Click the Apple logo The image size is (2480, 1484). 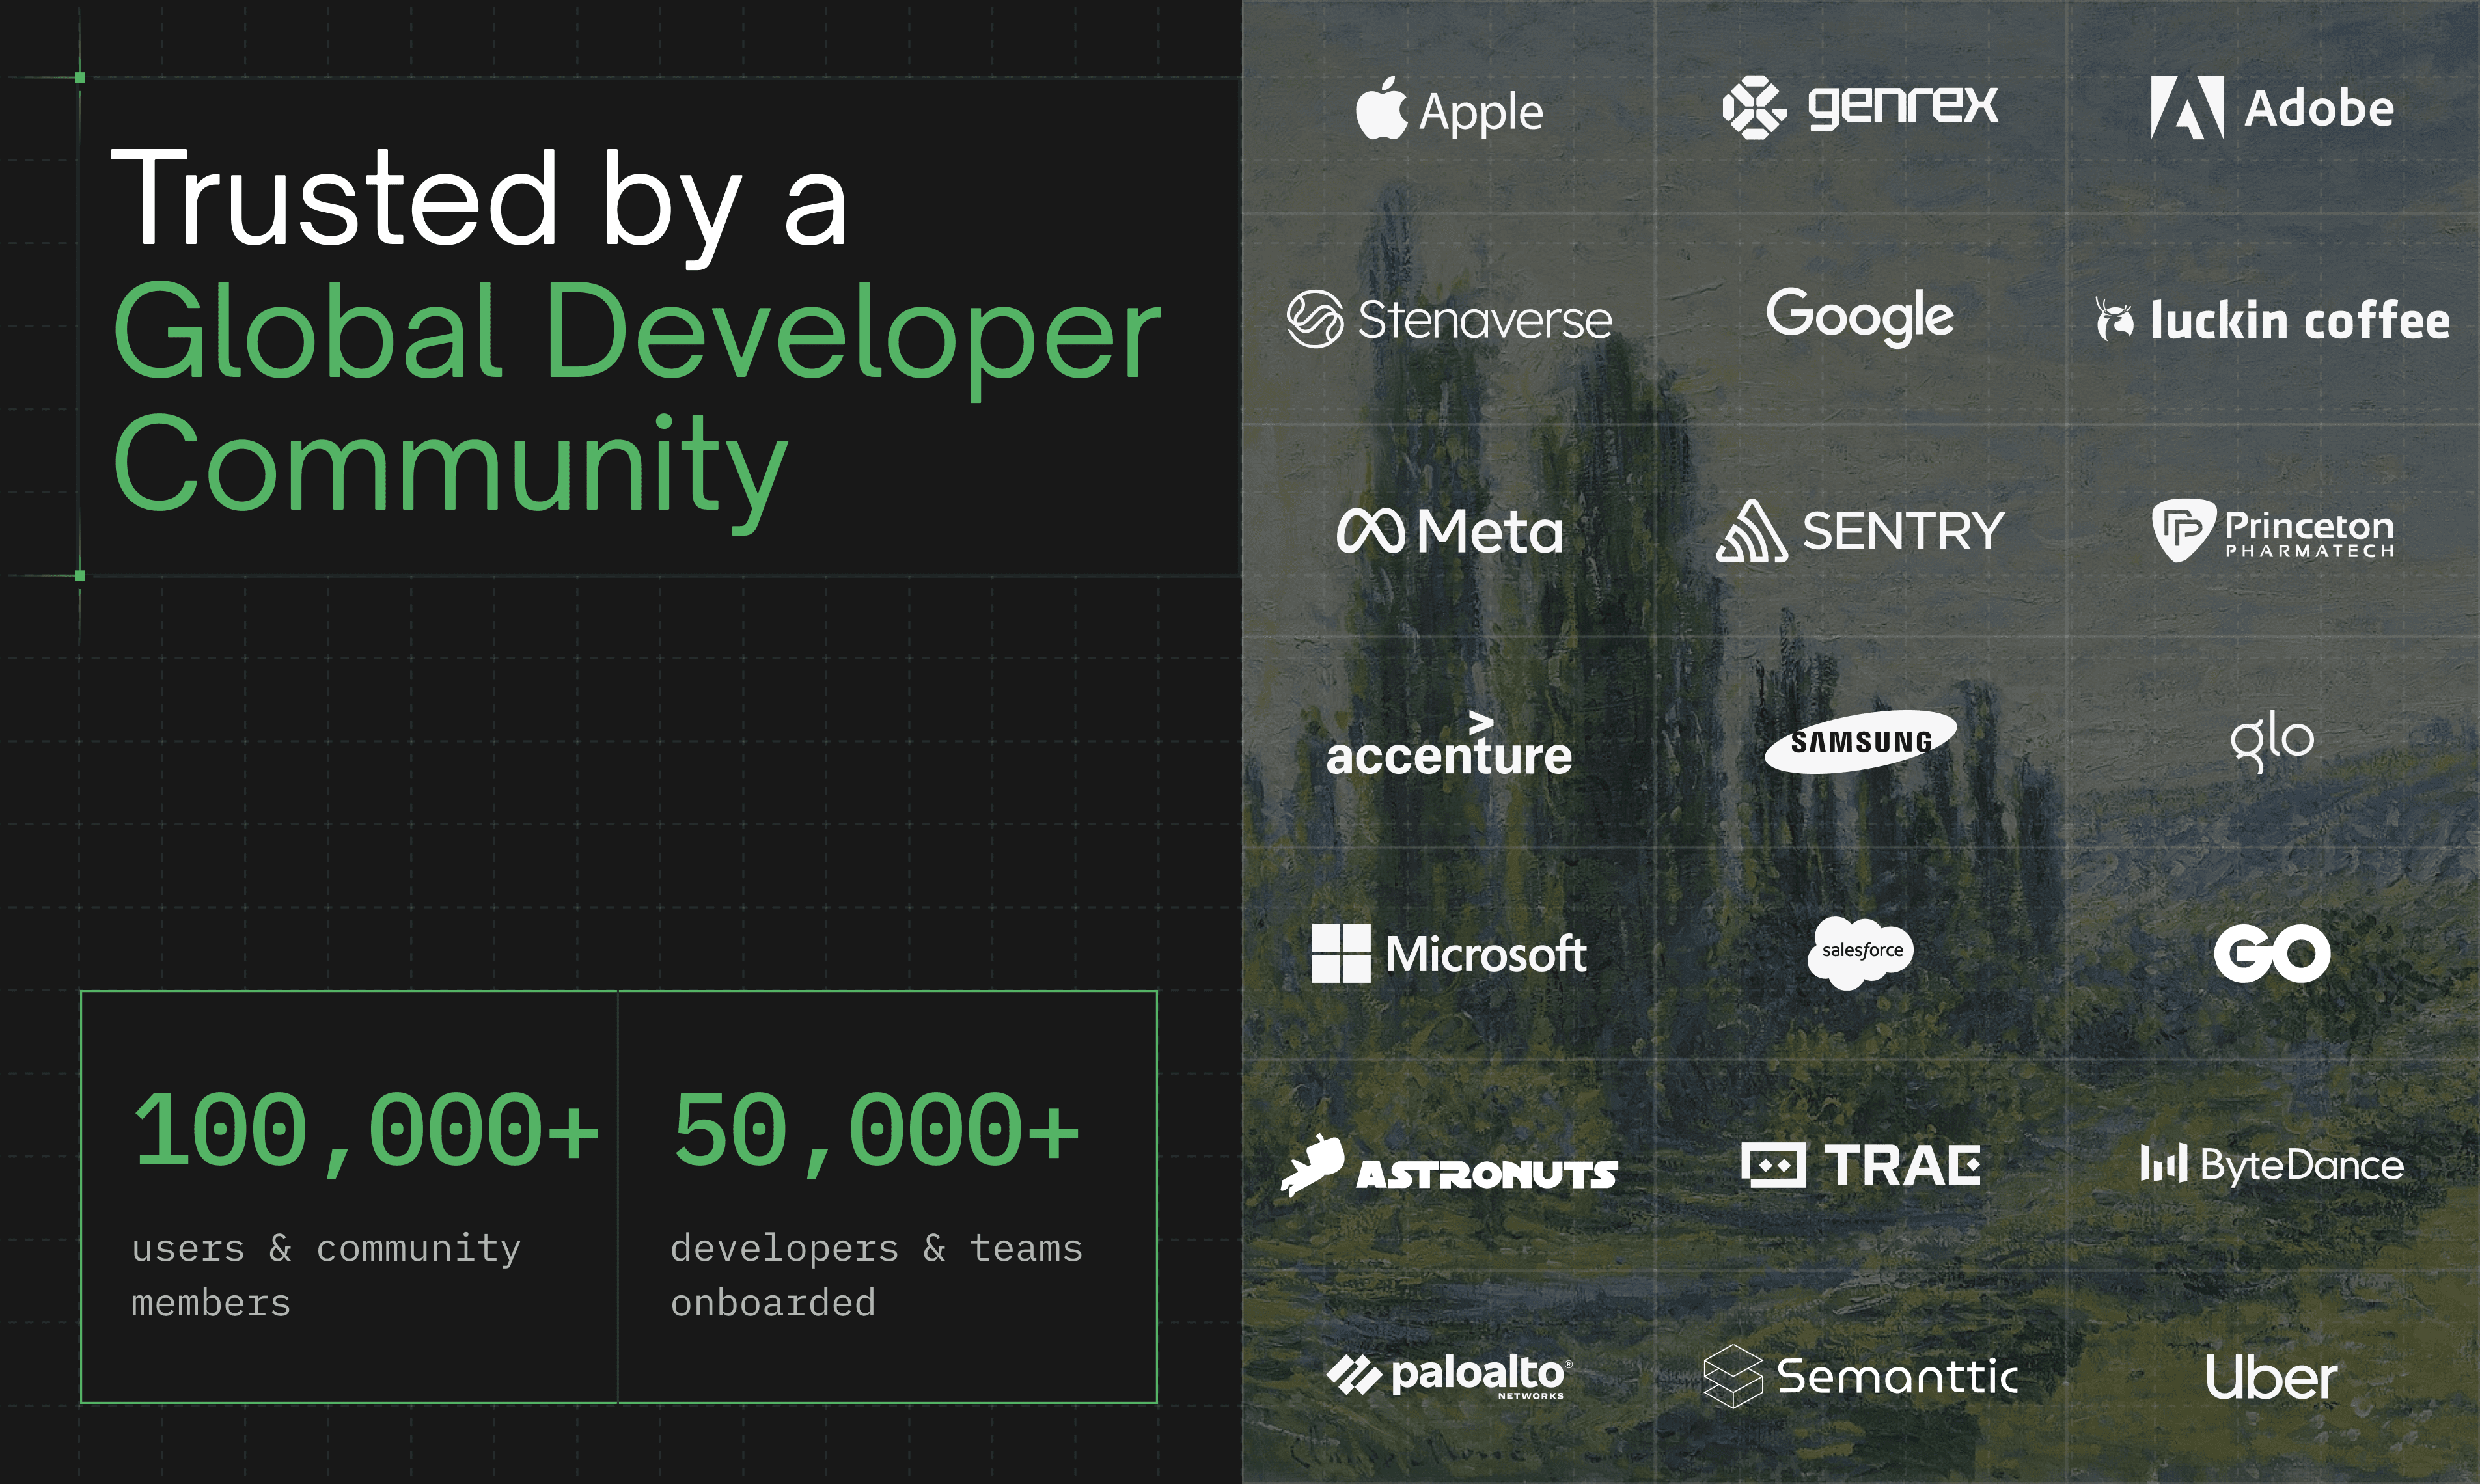pyautogui.click(x=1448, y=108)
